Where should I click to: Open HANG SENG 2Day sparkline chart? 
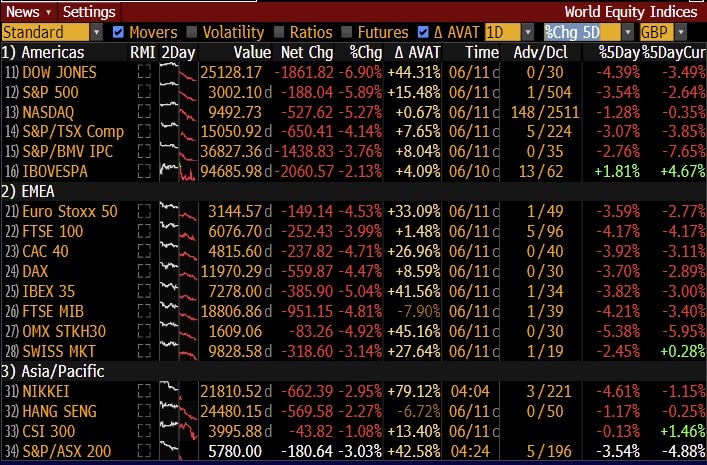coord(179,411)
